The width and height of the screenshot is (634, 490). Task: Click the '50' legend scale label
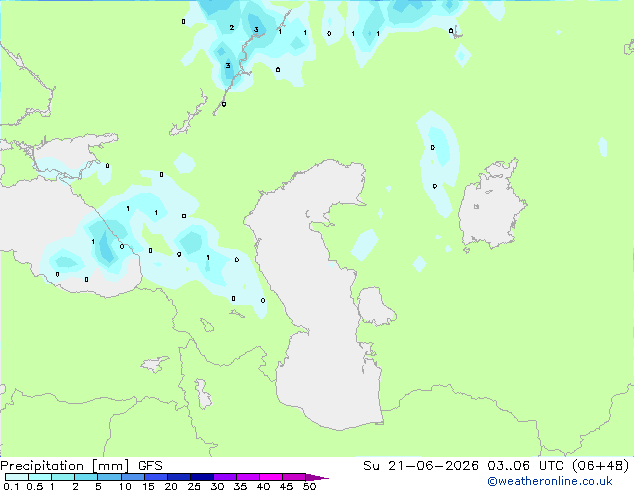[309, 486]
